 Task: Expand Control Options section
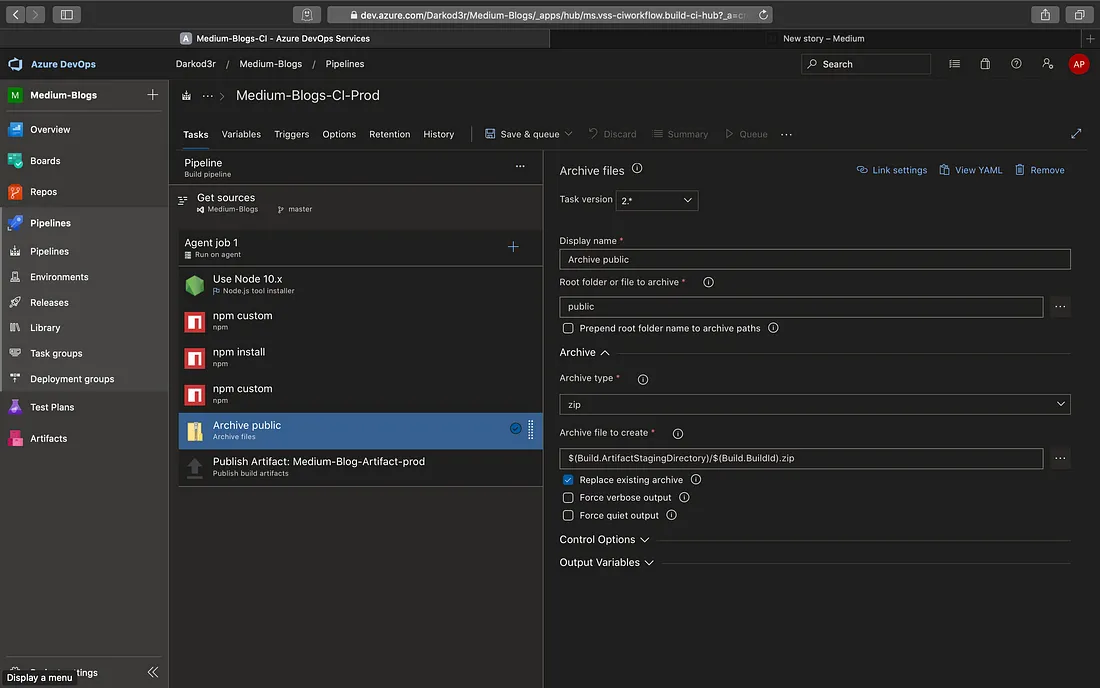pos(604,539)
